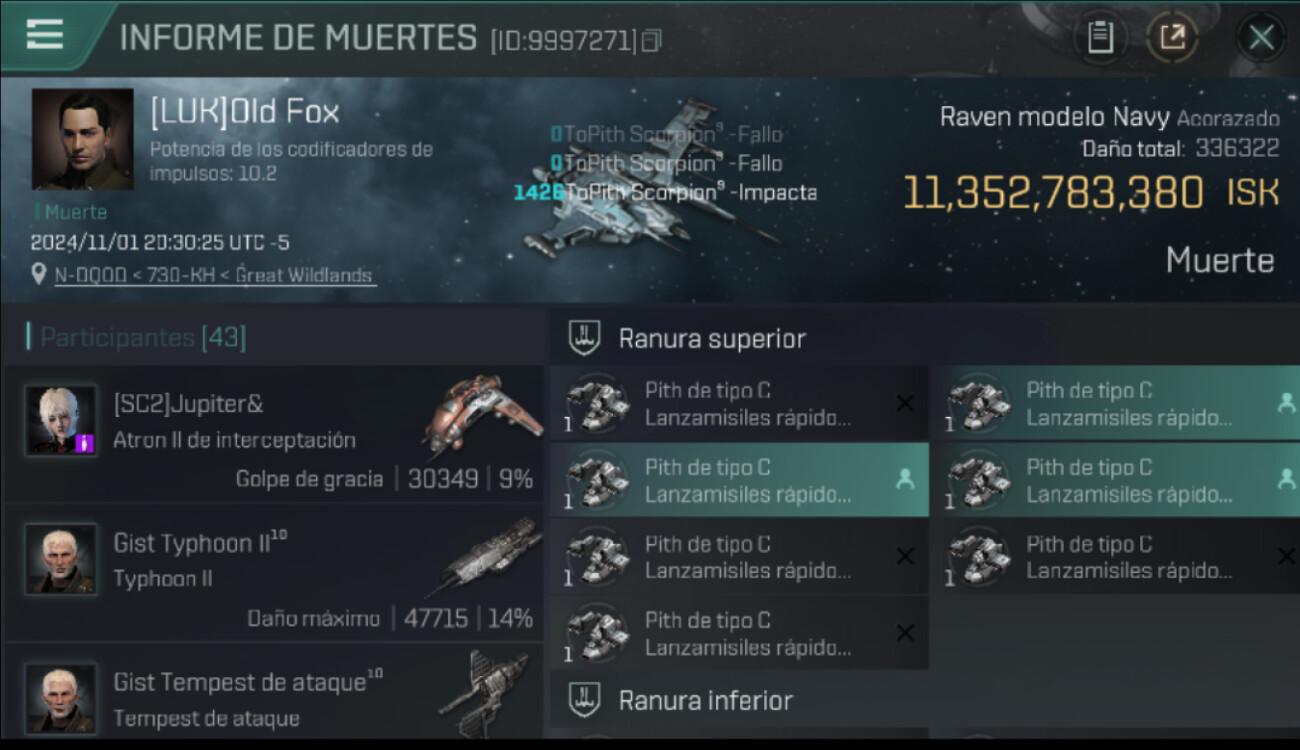The image size is (1300, 750).
Task: Open the clipboard report icon
Action: (1100, 38)
